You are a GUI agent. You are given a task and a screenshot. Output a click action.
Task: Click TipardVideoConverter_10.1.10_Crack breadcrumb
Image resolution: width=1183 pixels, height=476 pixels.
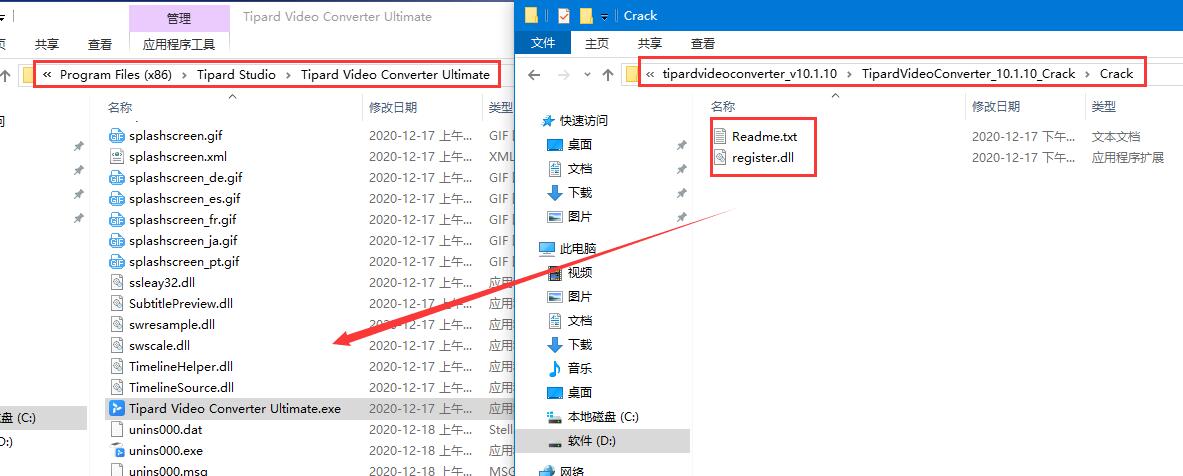coord(969,74)
